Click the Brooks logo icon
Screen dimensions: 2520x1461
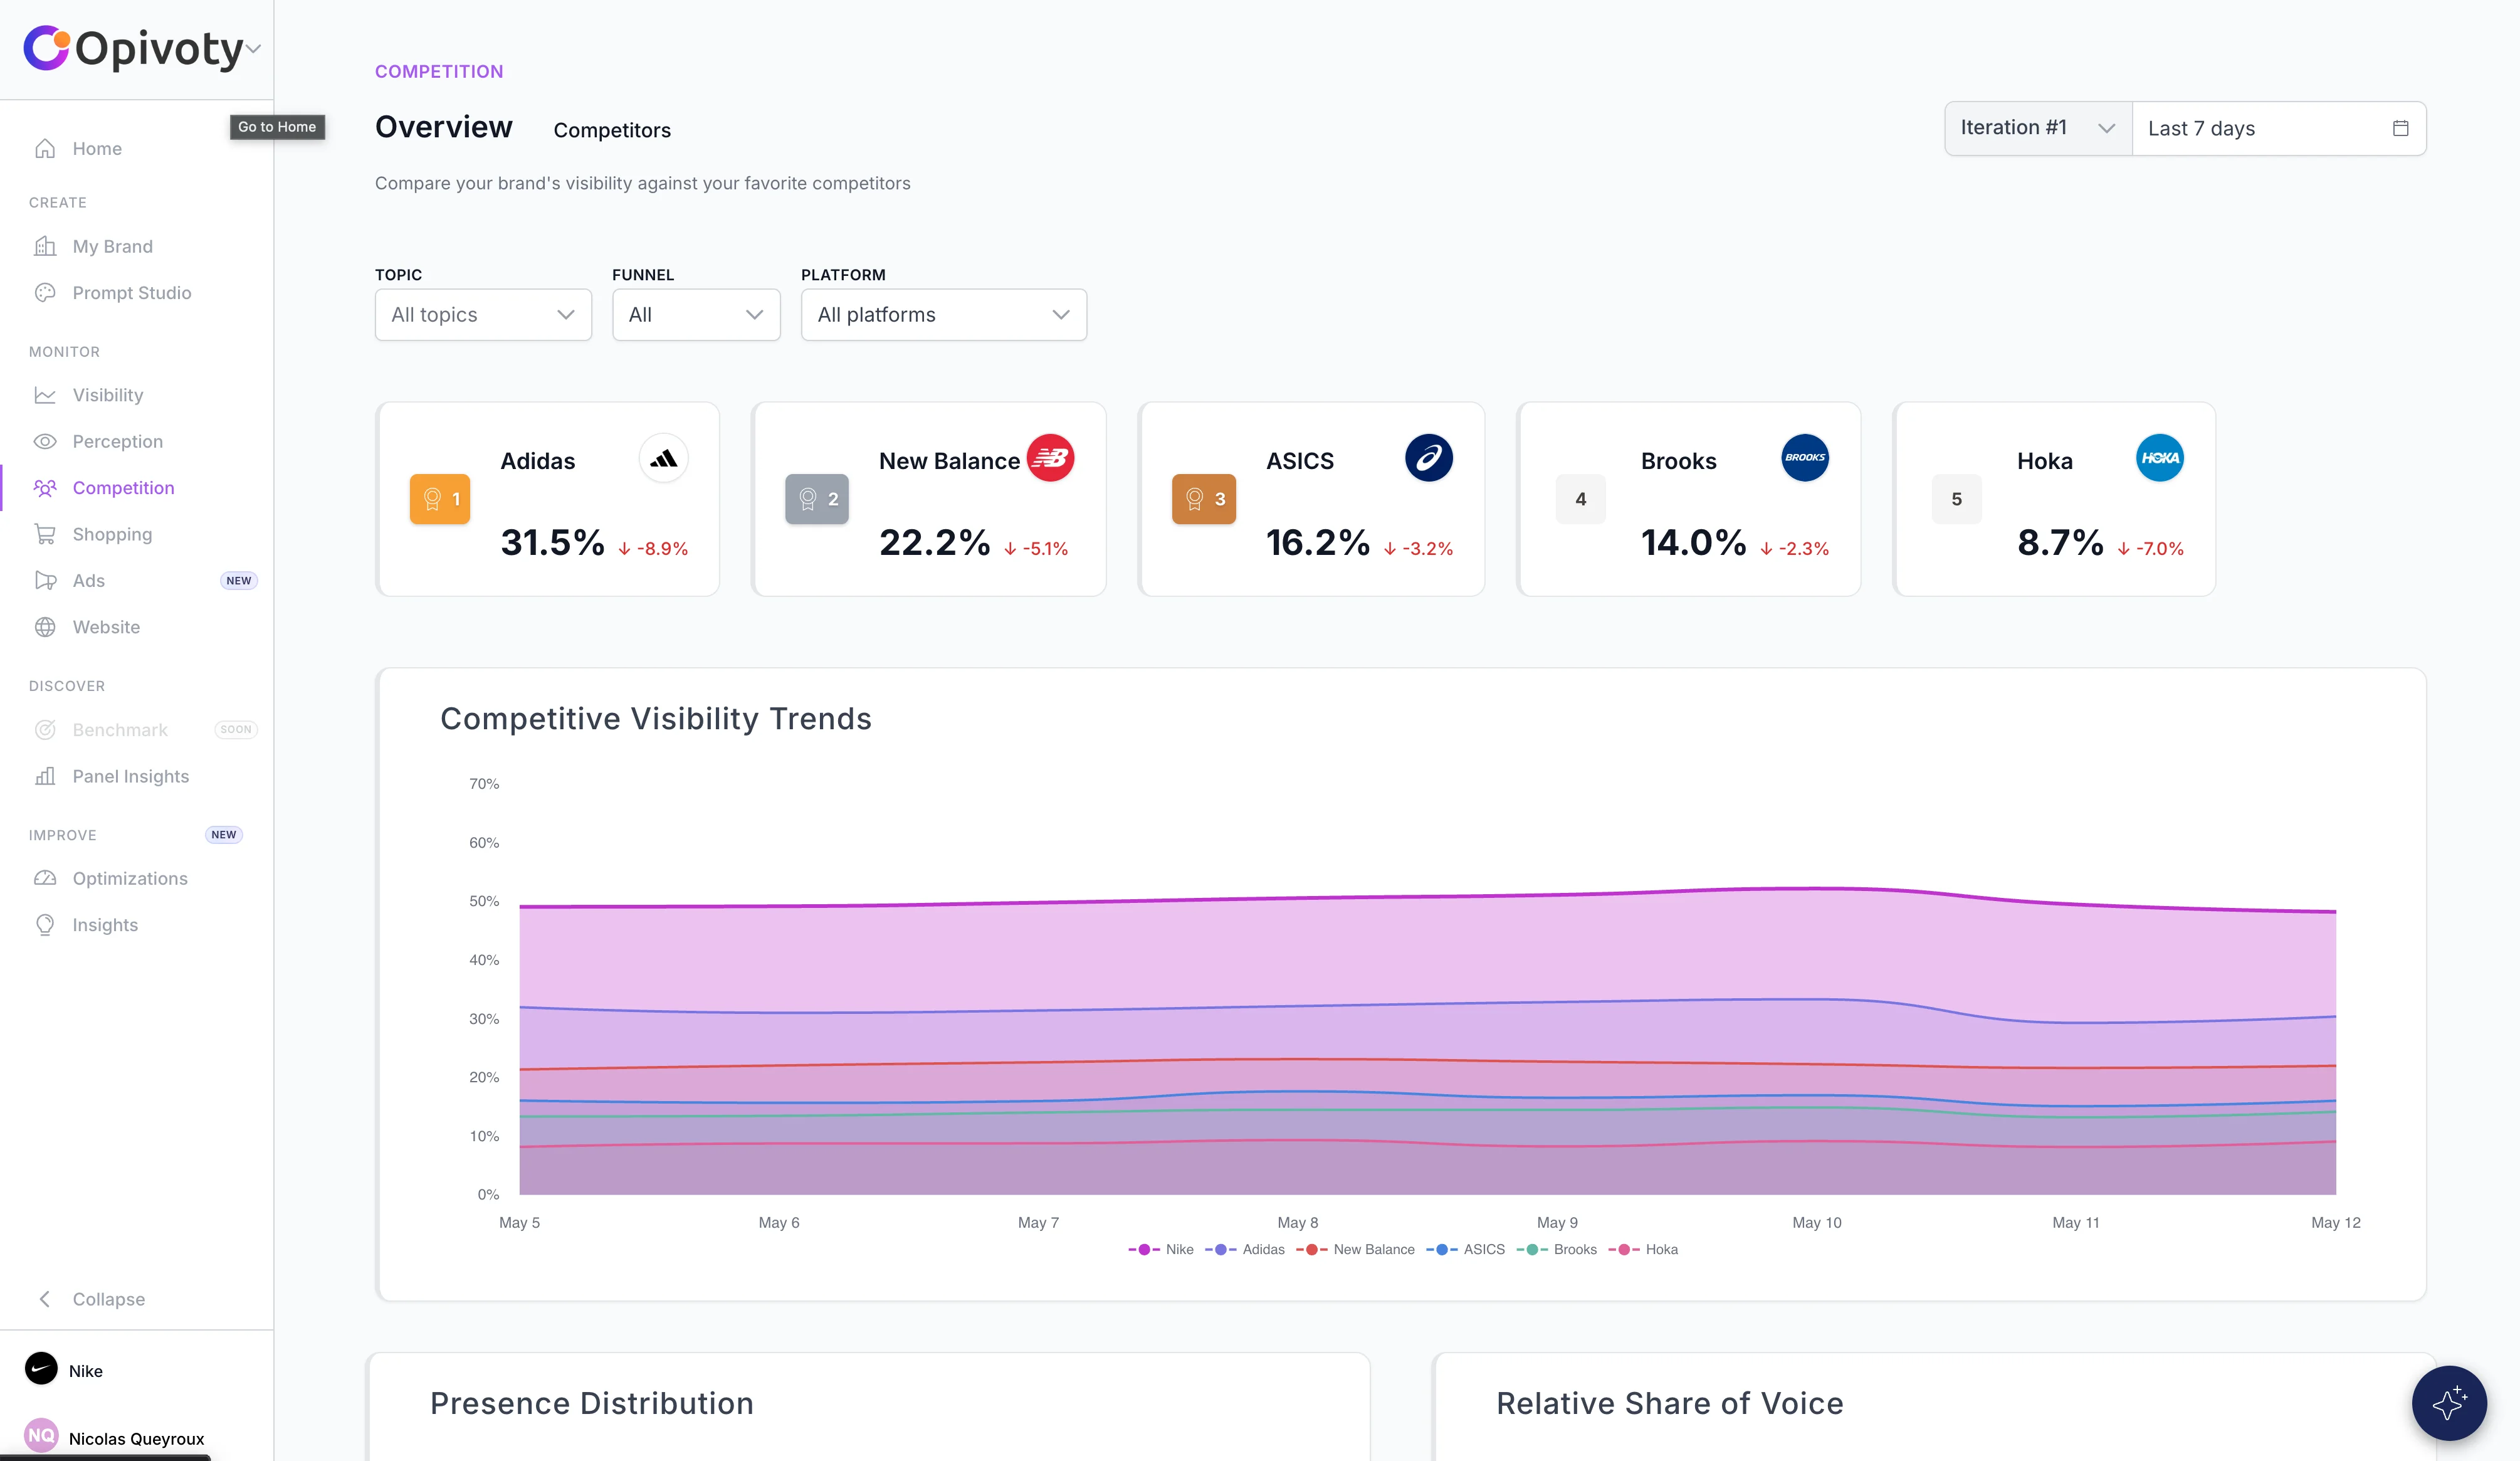[1805, 458]
